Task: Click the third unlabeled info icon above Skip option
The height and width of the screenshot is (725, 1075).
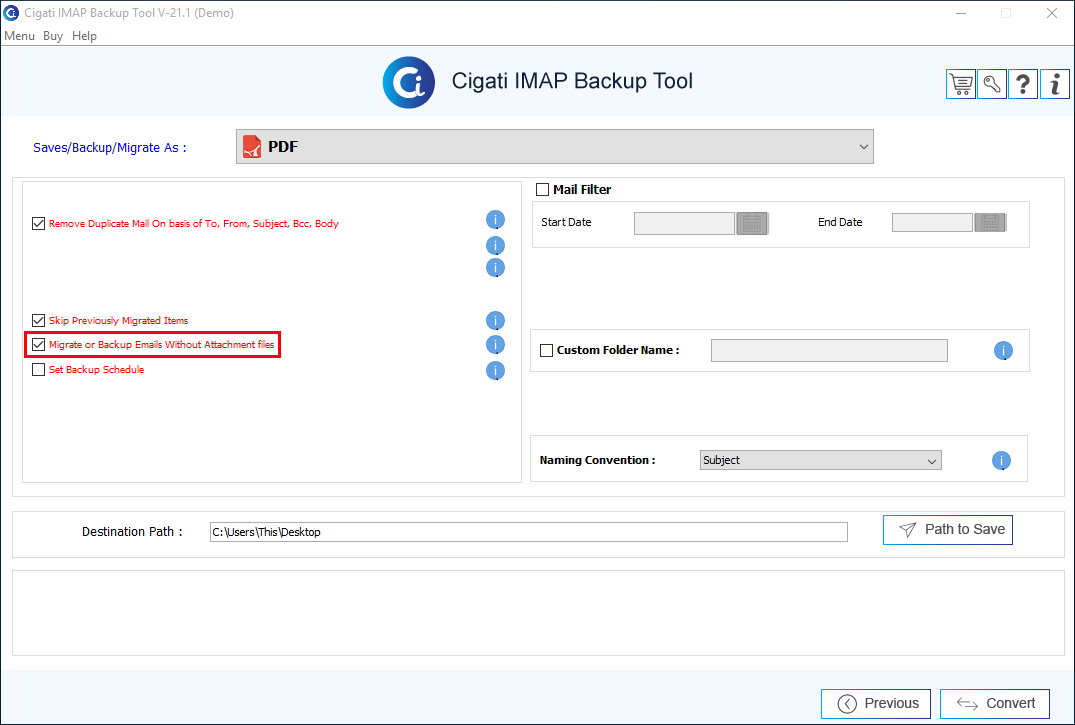Action: tap(495, 268)
